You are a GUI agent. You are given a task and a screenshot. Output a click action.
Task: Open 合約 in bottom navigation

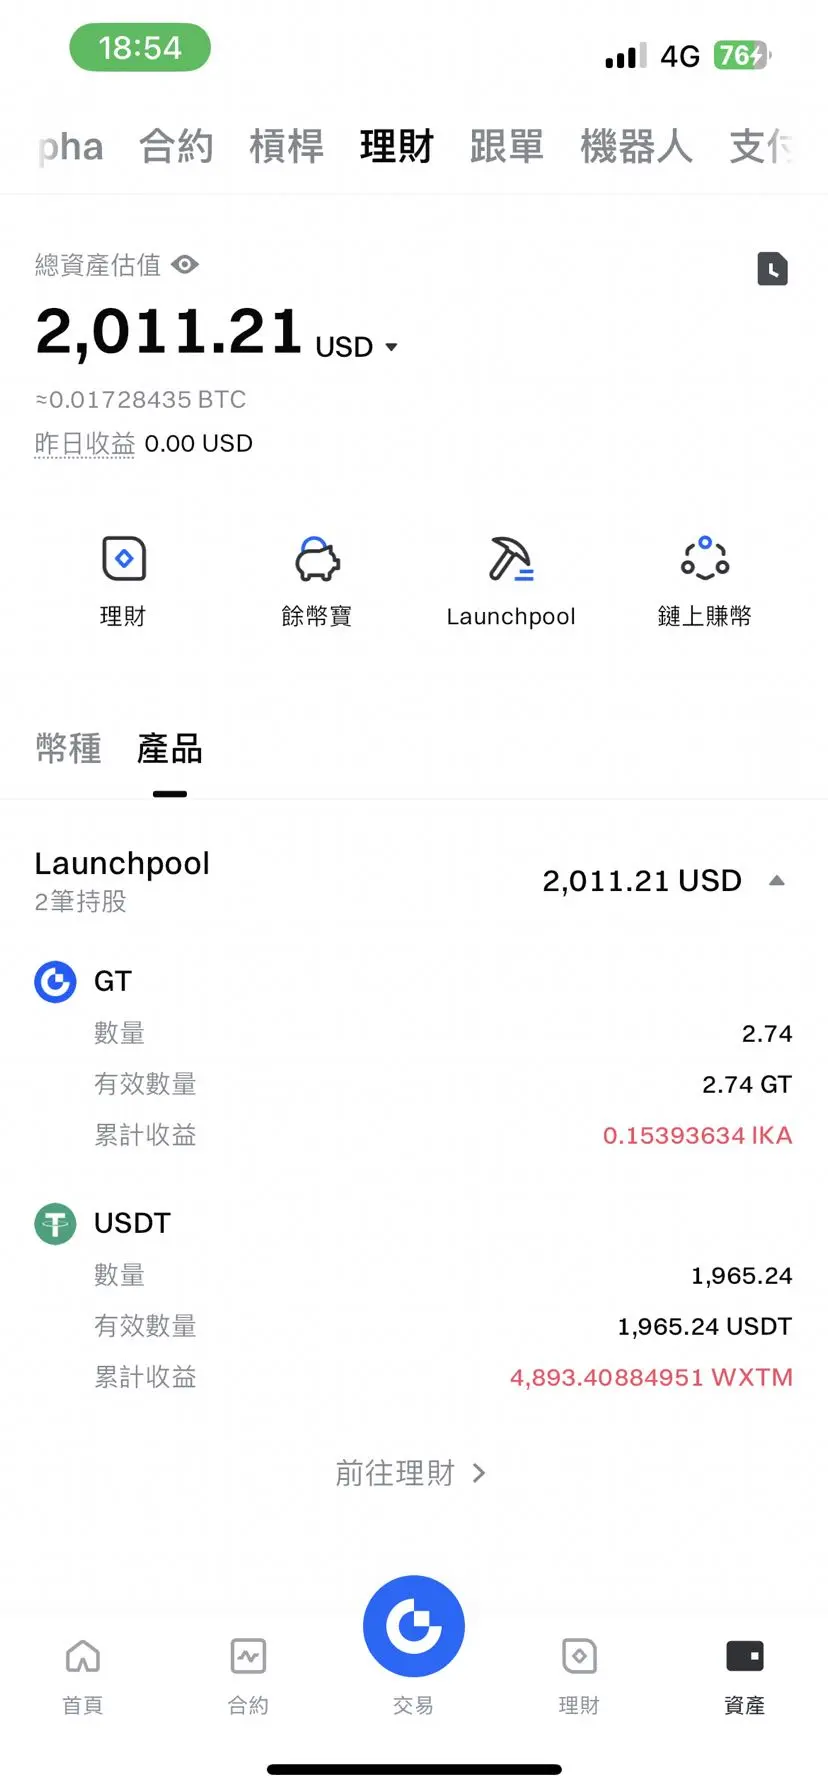tap(248, 1677)
